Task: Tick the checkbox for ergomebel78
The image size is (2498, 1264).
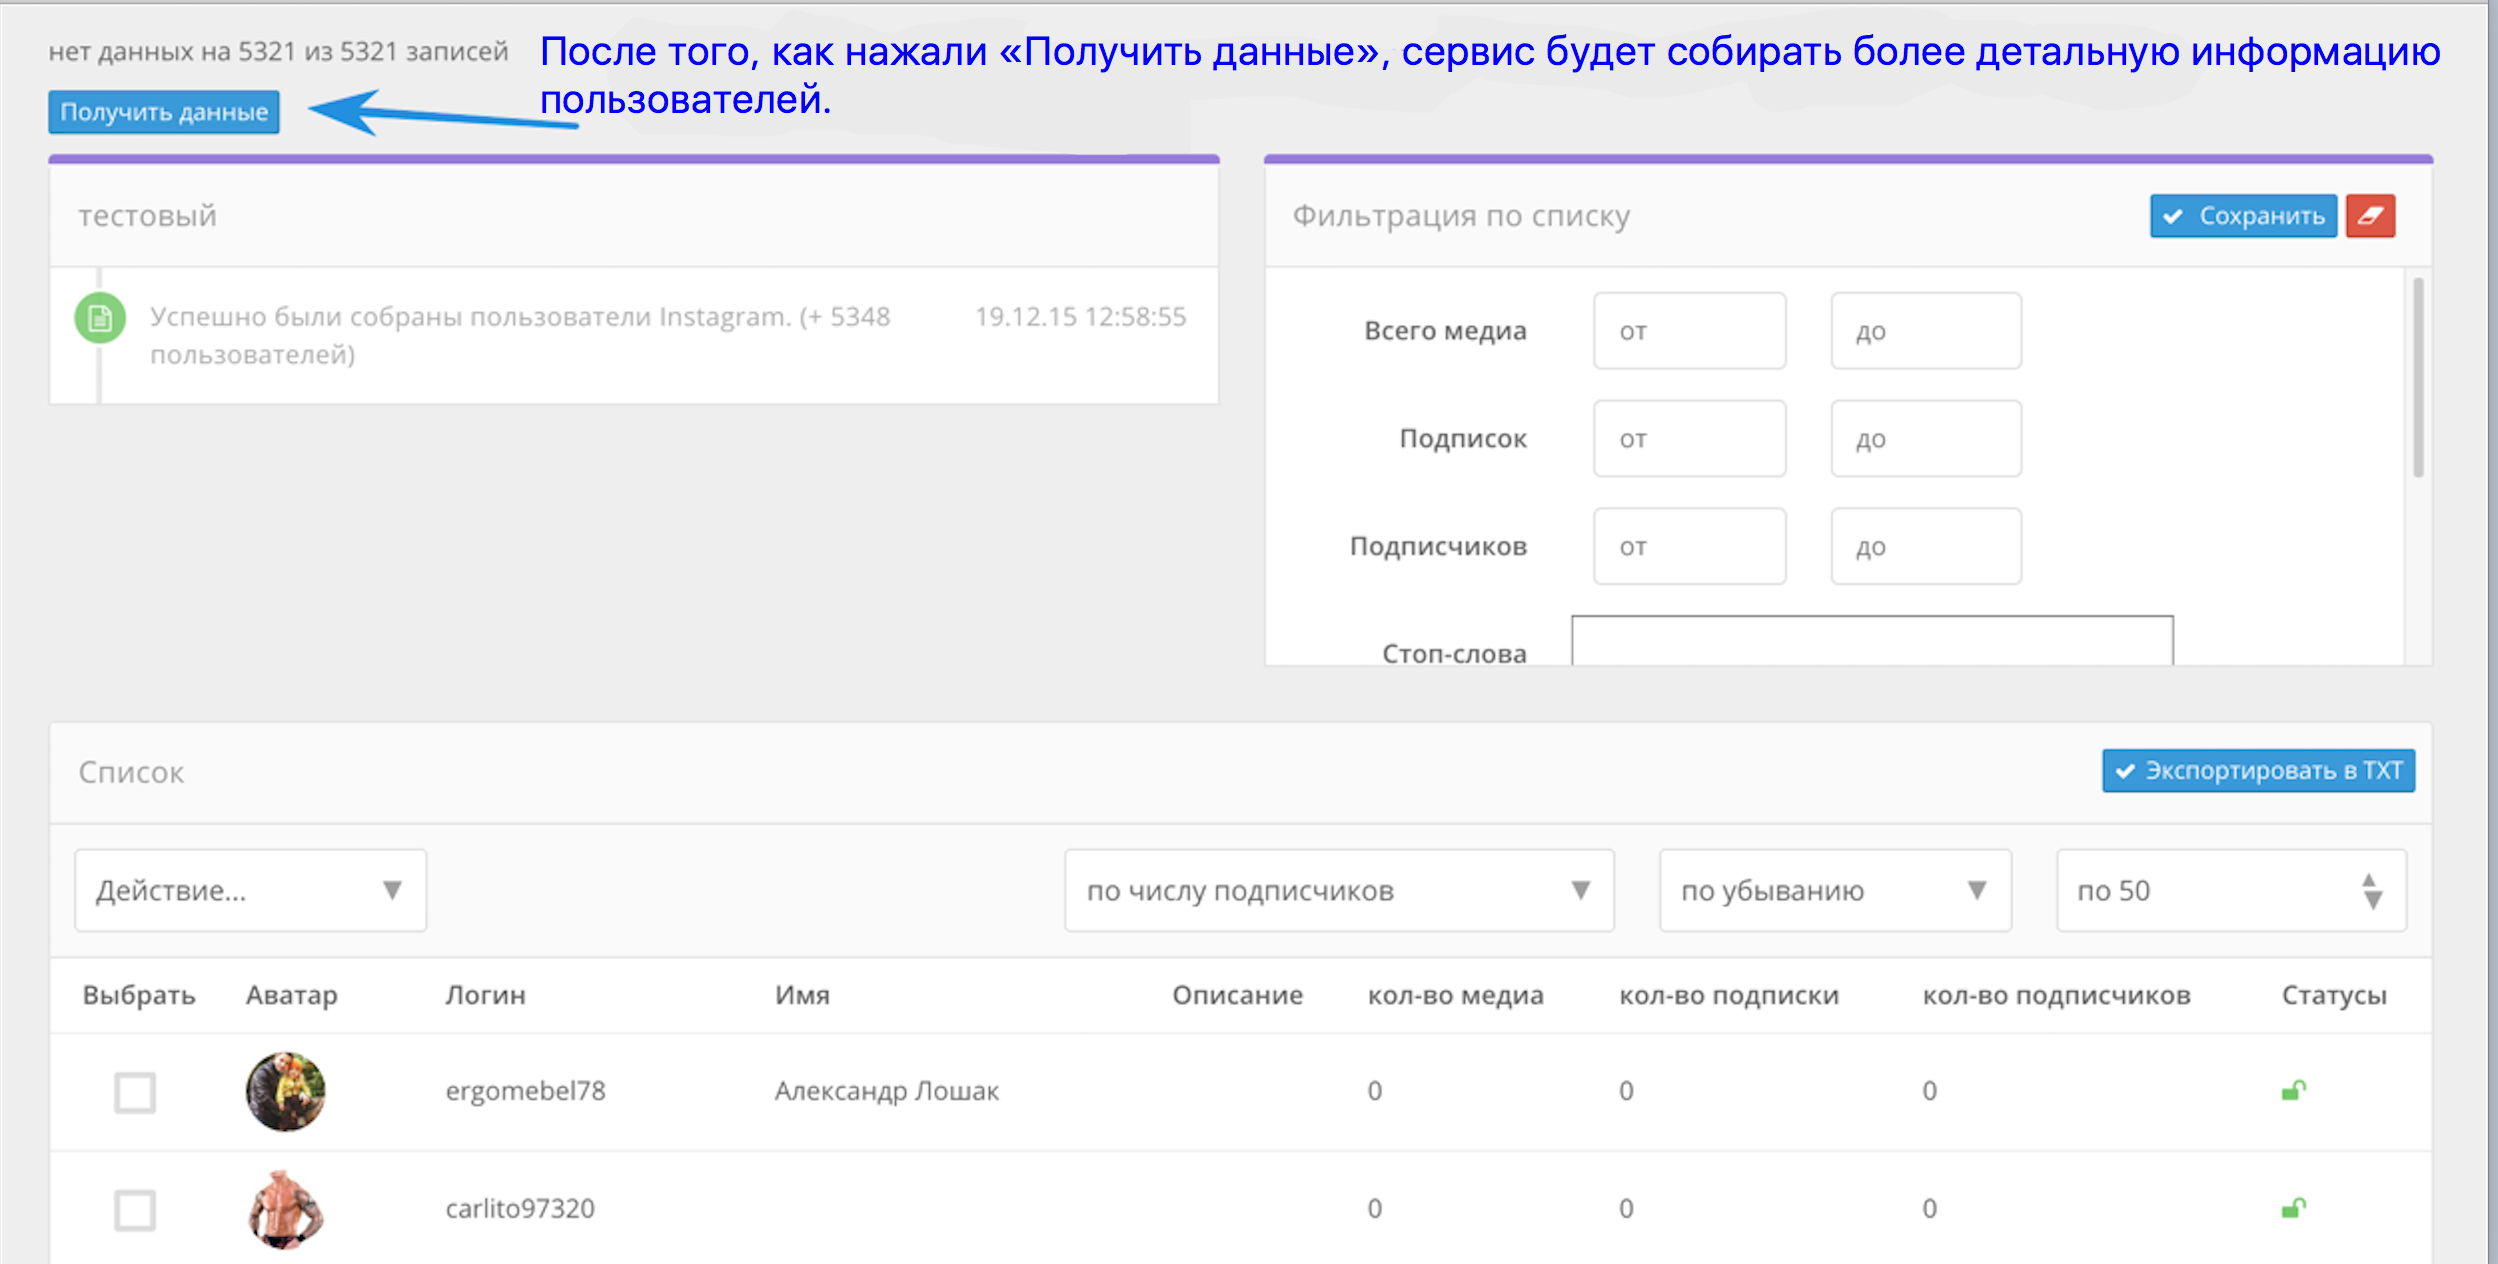Action: point(135,1092)
